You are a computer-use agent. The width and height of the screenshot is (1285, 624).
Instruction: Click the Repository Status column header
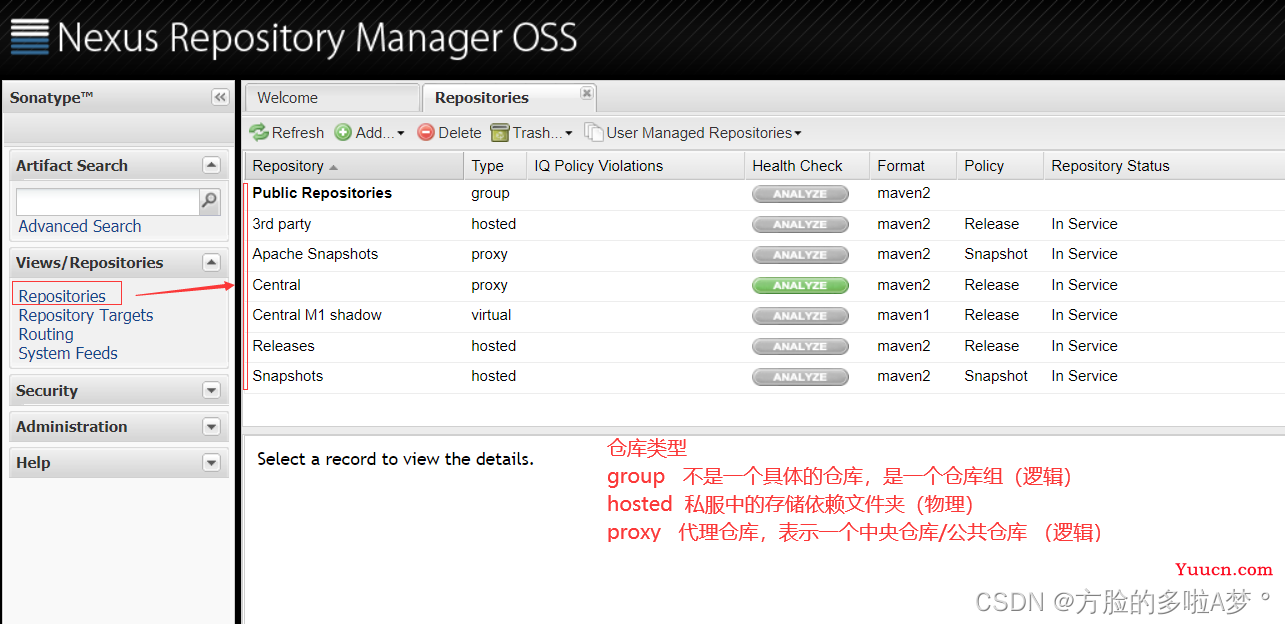[x=1164, y=166]
